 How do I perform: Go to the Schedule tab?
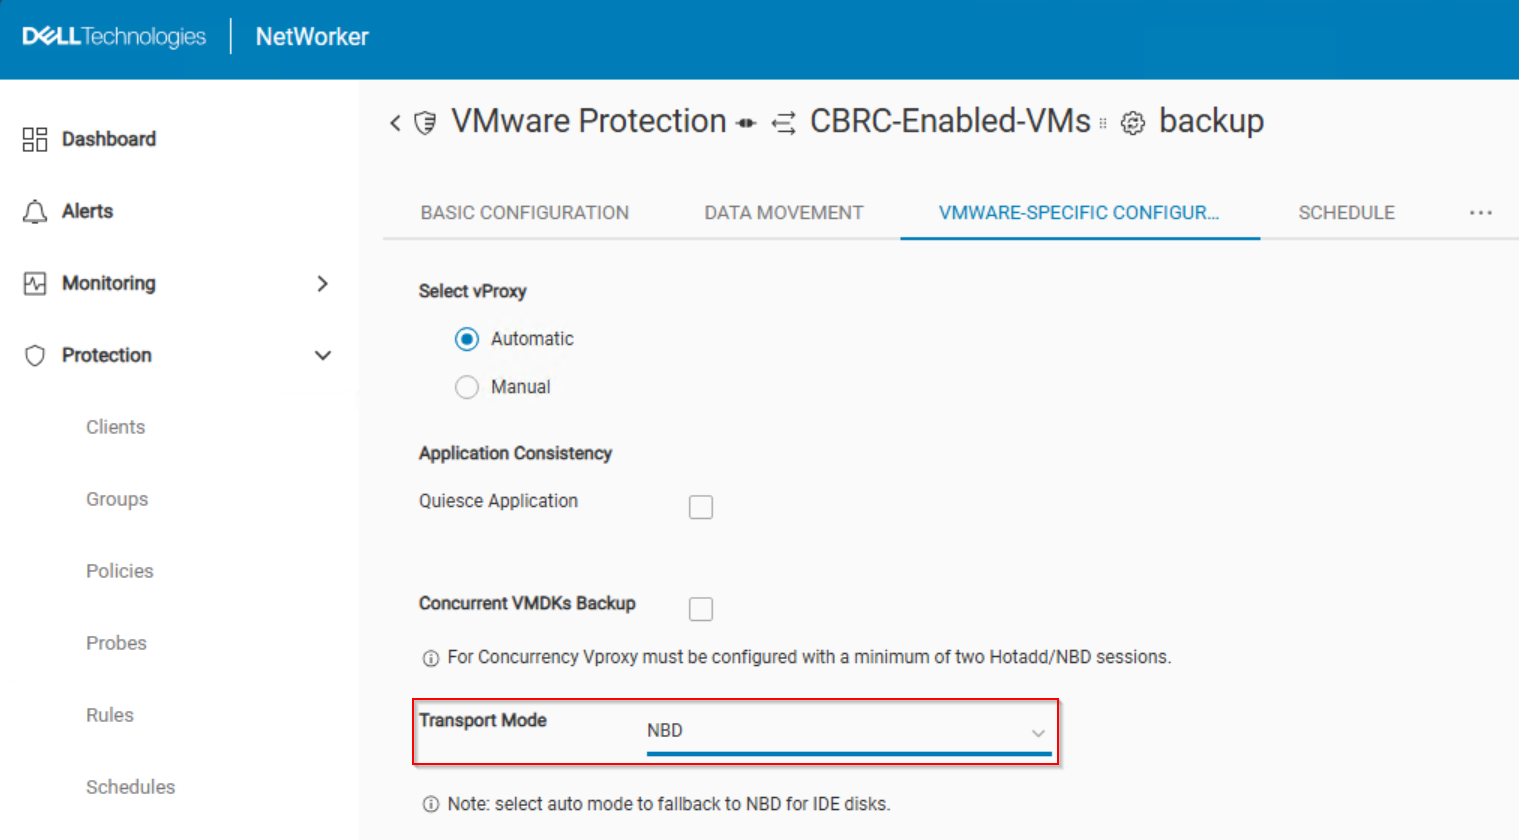tap(1346, 213)
